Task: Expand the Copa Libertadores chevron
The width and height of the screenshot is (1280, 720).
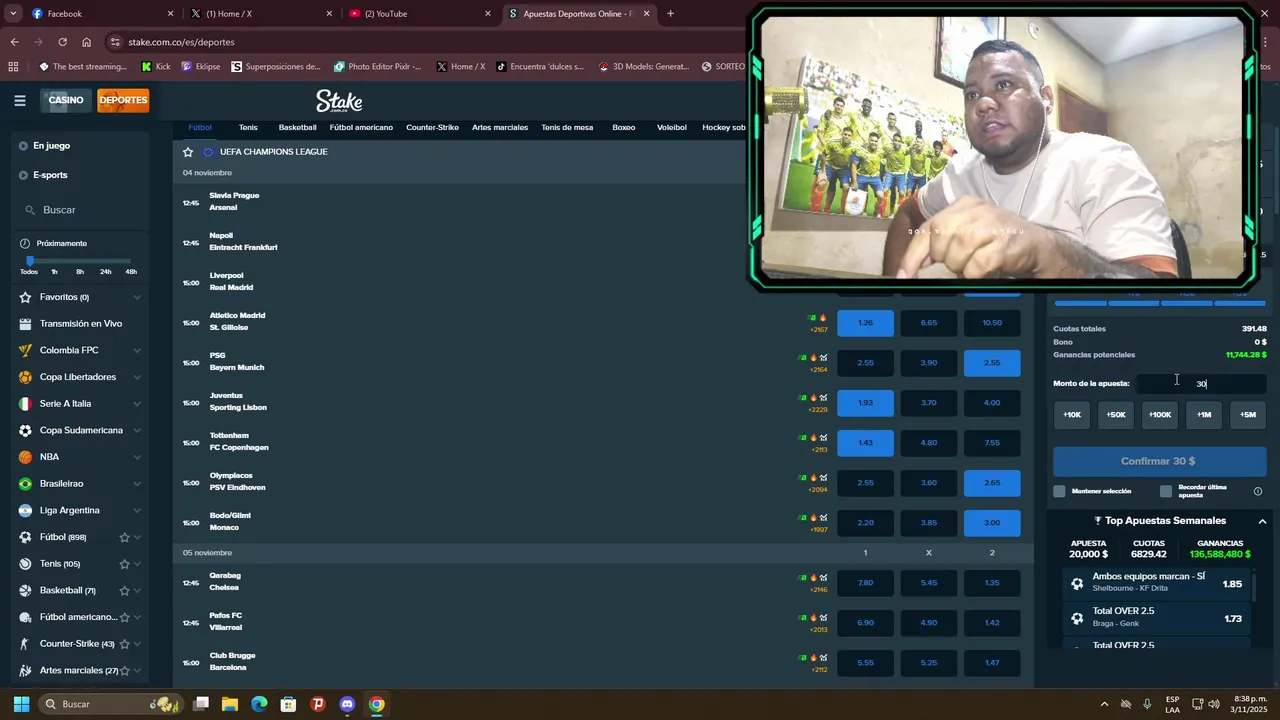Action: 137,377
